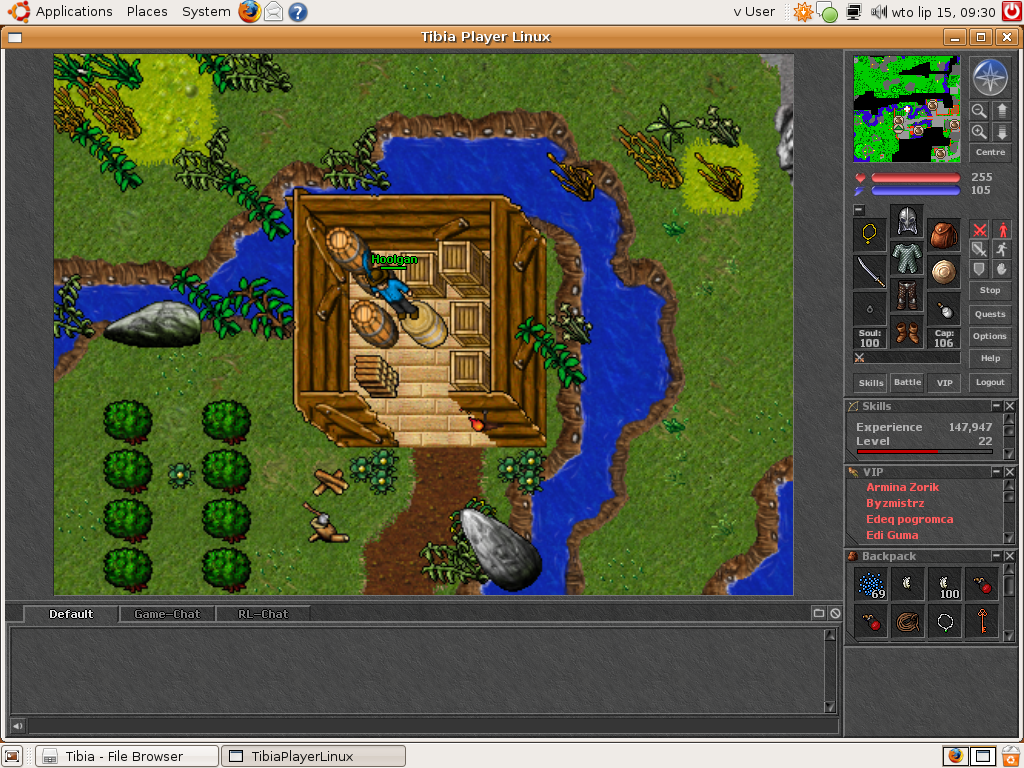Image resolution: width=1024 pixels, height=768 pixels.
Task: Click the Backpack panel scrollbar thumb
Action: click(1009, 585)
